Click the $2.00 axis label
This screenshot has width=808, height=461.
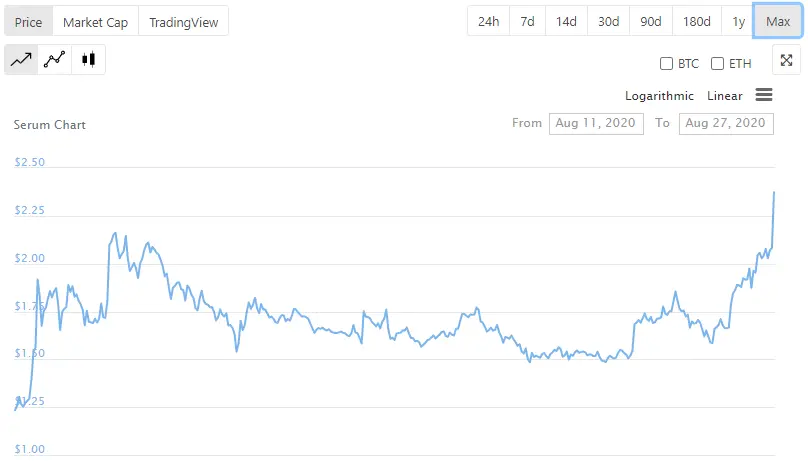(x=29, y=258)
